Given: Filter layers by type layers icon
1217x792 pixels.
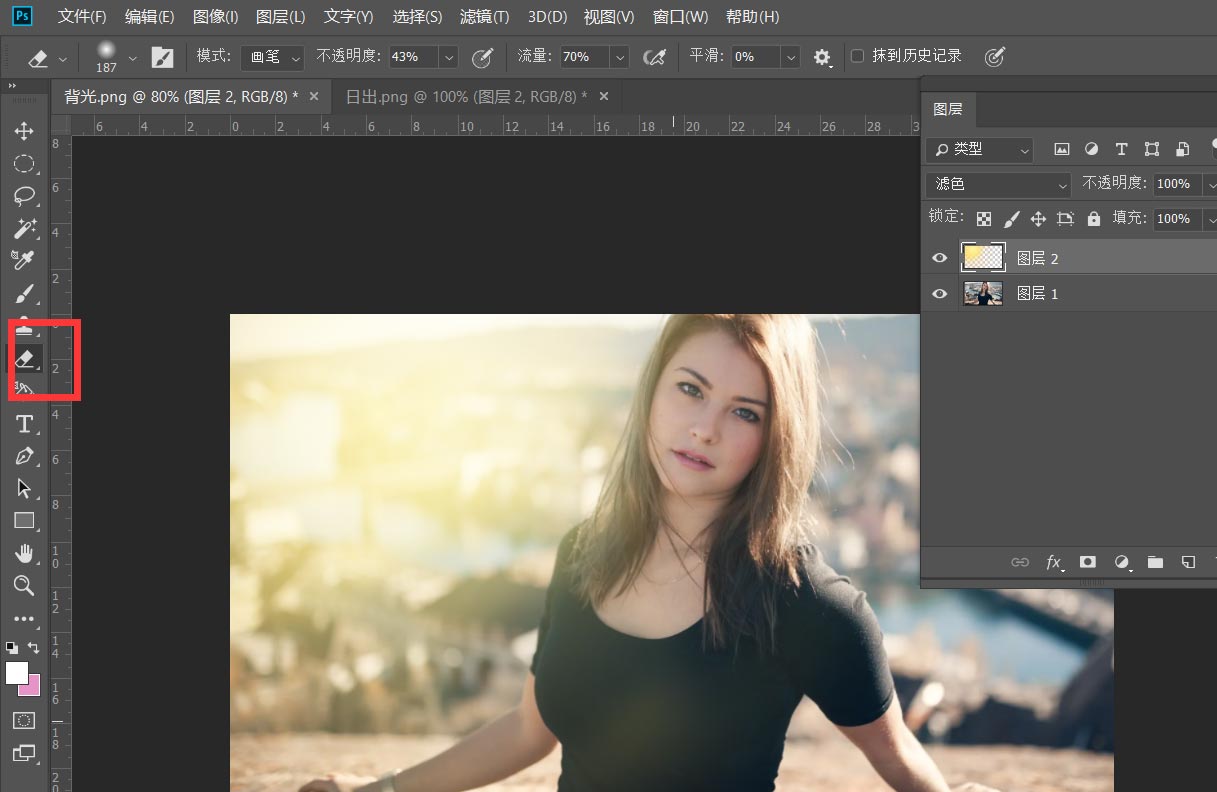Looking at the screenshot, I should (x=1122, y=149).
